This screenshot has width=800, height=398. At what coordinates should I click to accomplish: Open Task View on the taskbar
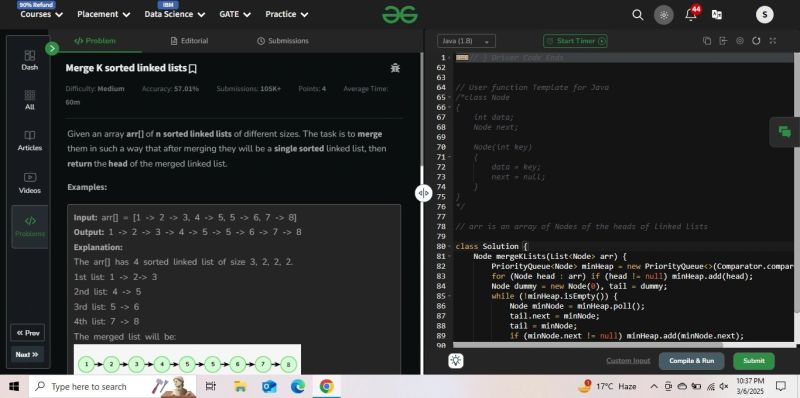[x=211, y=386]
